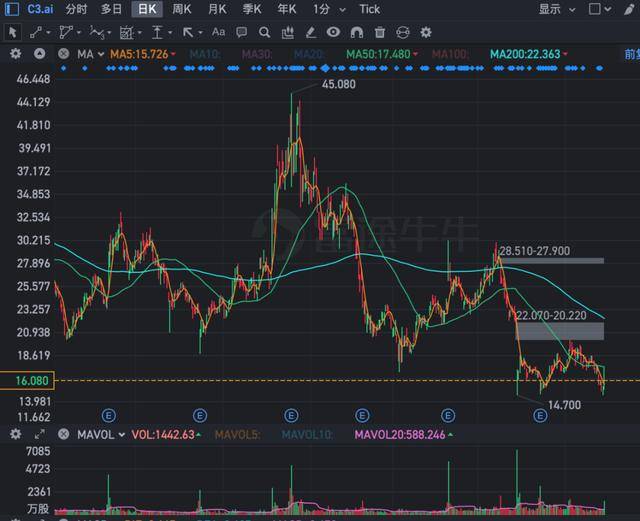Toggle the MA5 indicator line
This screenshot has height=521, width=640.
click(140, 53)
